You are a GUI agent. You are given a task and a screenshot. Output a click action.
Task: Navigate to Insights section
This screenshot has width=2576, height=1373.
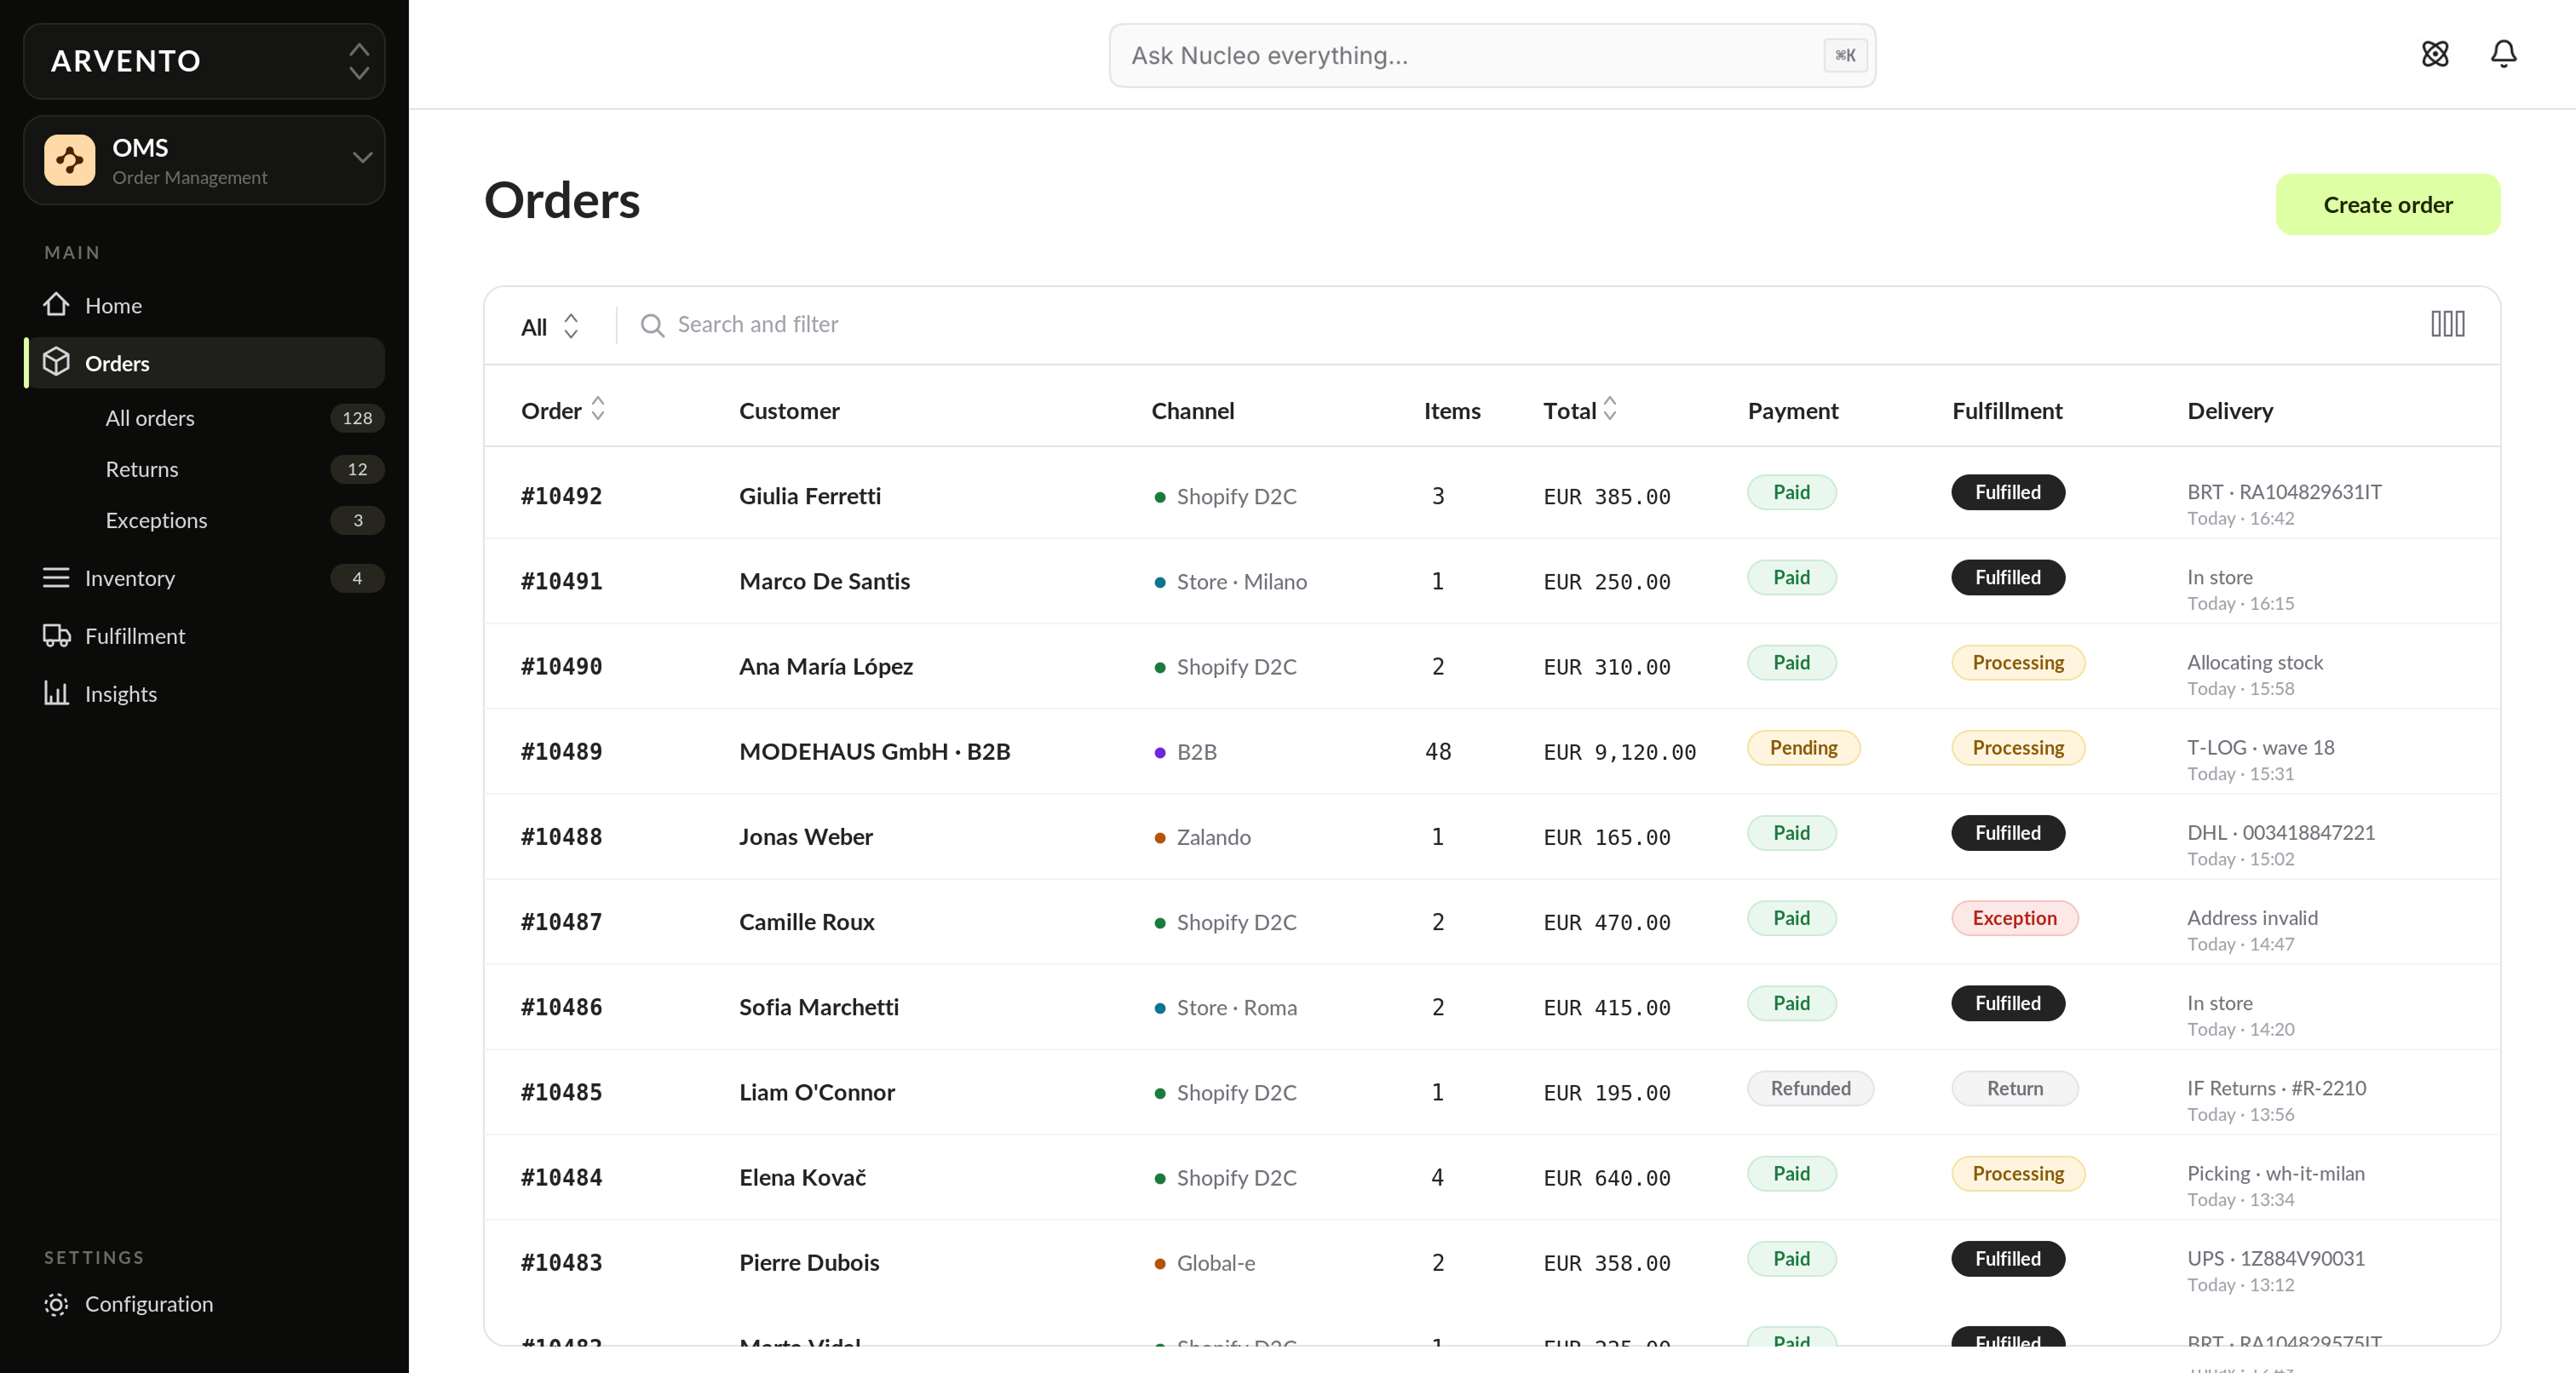pyautogui.click(x=204, y=694)
